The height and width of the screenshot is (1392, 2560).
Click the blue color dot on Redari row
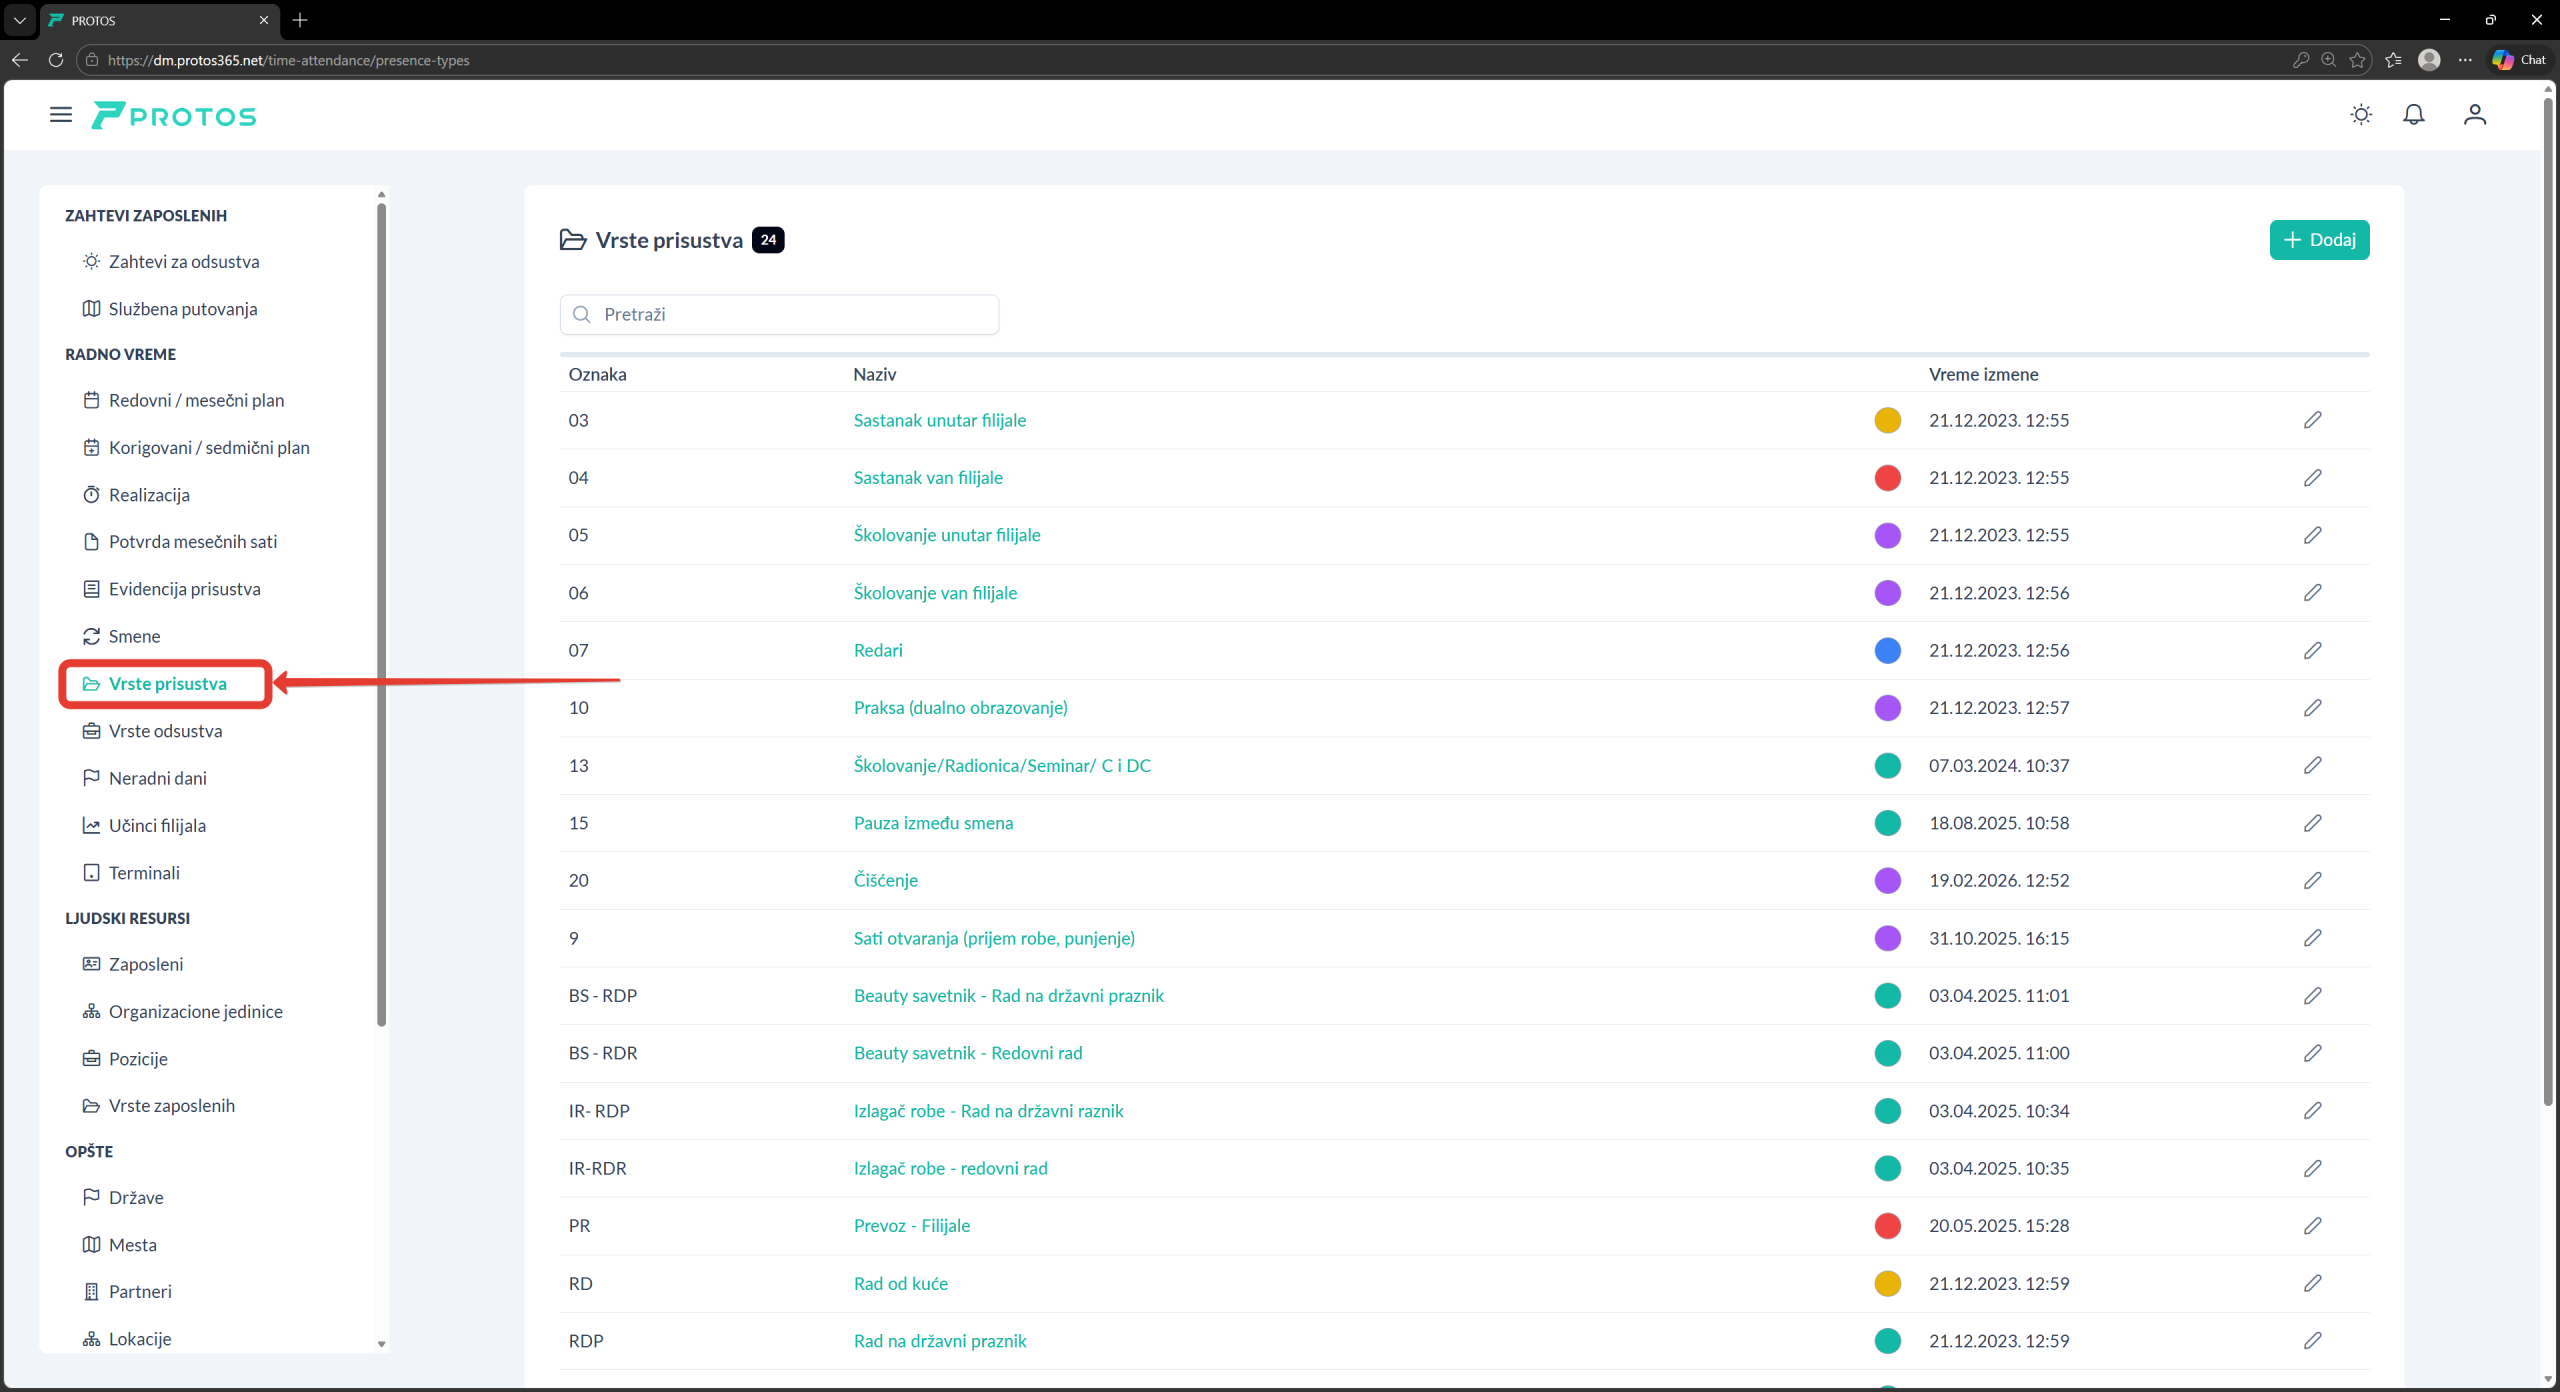point(1887,650)
